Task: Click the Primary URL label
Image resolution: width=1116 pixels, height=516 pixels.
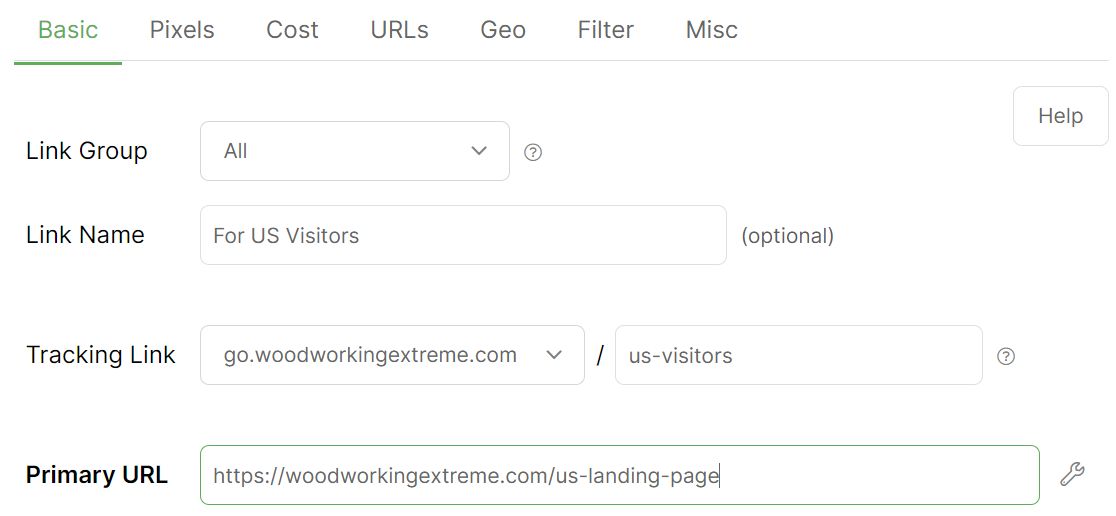Action: point(97,475)
